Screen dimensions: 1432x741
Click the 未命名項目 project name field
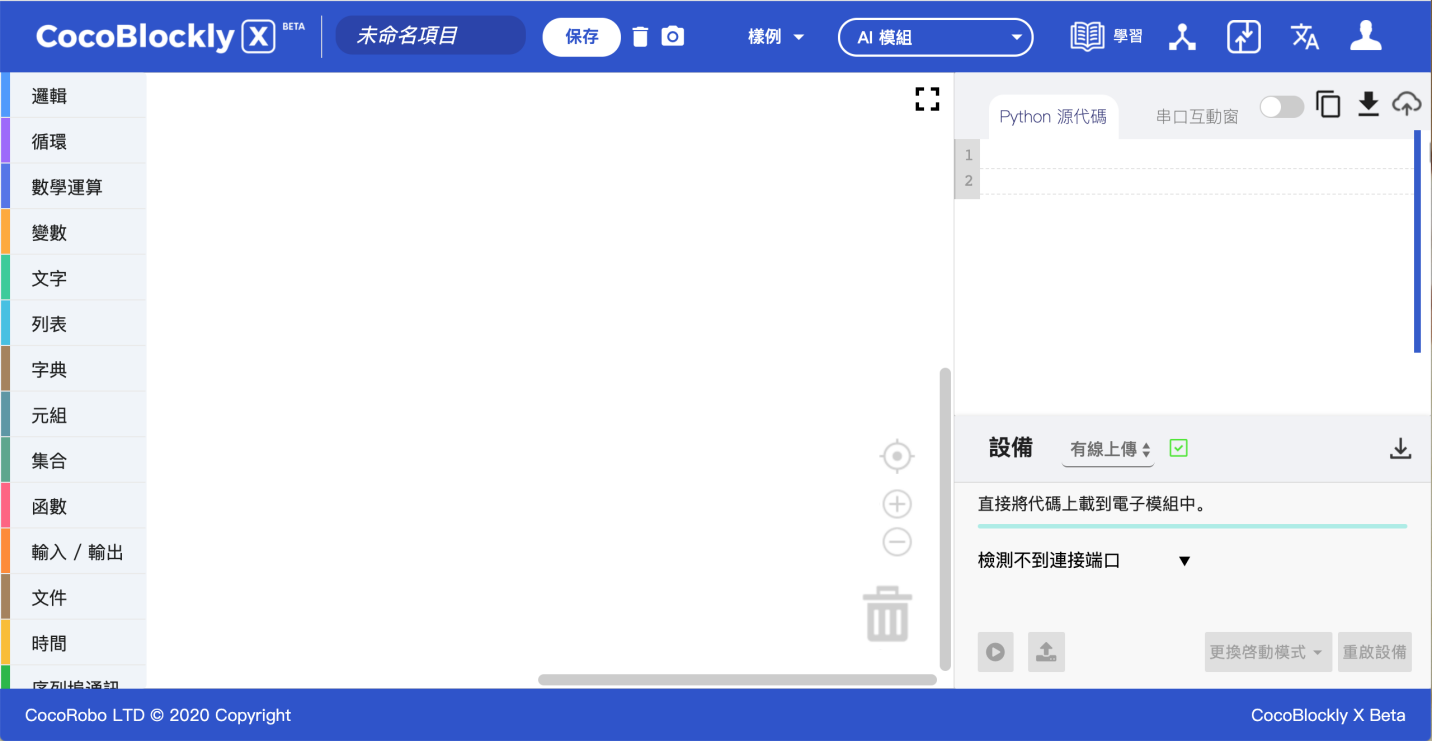click(430, 36)
